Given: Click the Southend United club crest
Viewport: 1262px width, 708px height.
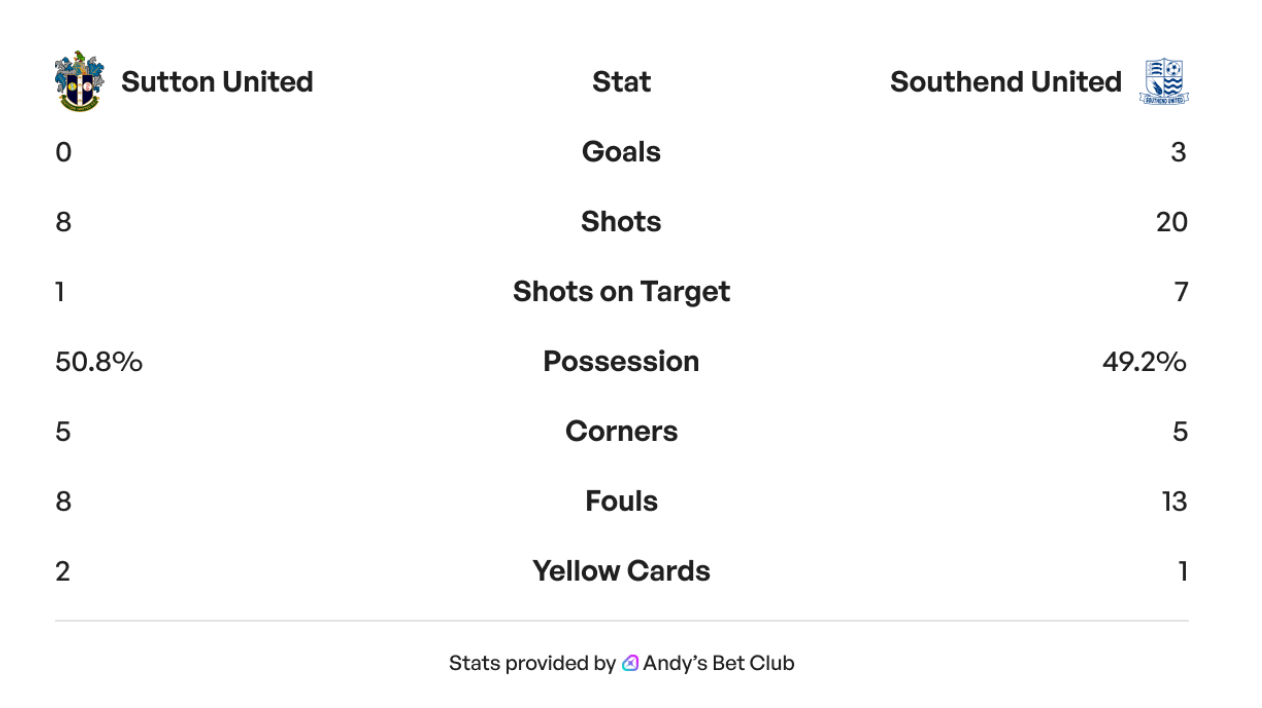Looking at the screenshot, I should coord(1163,82).
